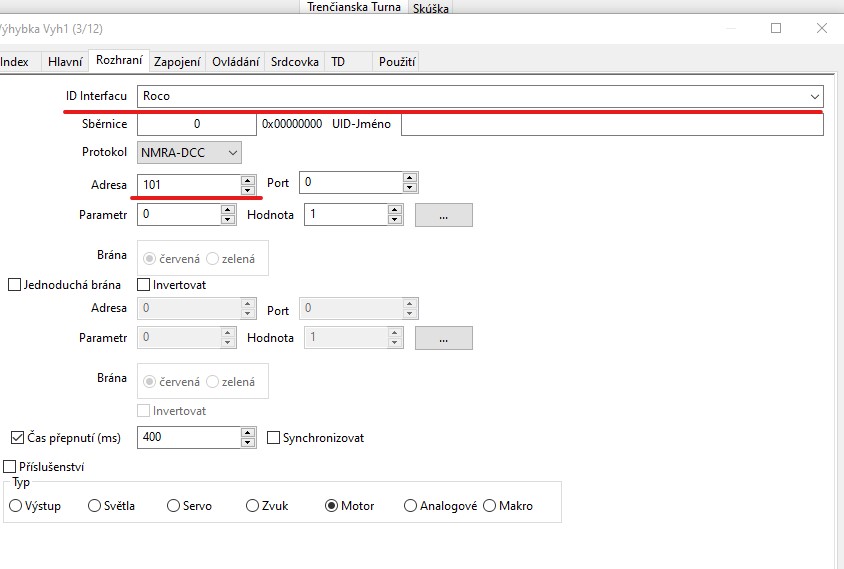Increase the Hodnota value with up arrow
The width and height of the screenshot is (844, 569).
pyautogui.click(x=395, y=210)
